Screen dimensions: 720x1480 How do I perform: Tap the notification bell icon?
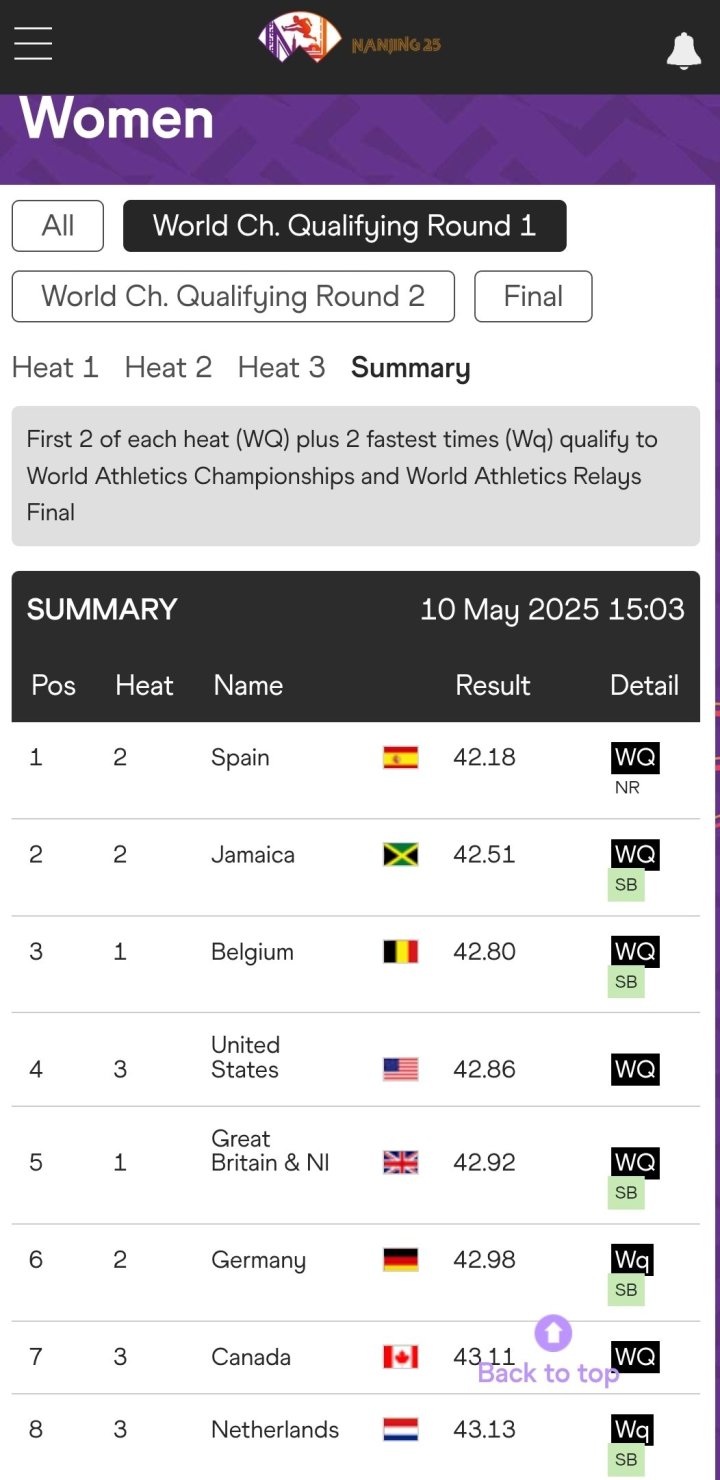point(684,50)
